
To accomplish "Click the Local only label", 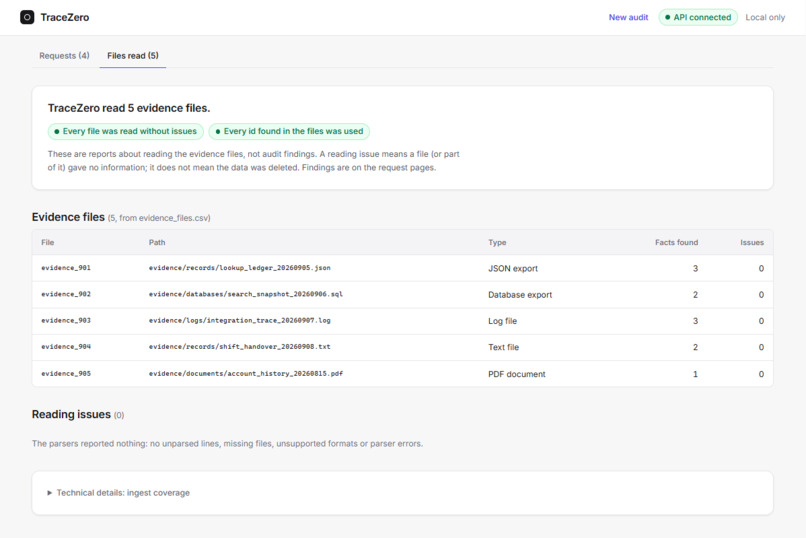I will point(765,17).
